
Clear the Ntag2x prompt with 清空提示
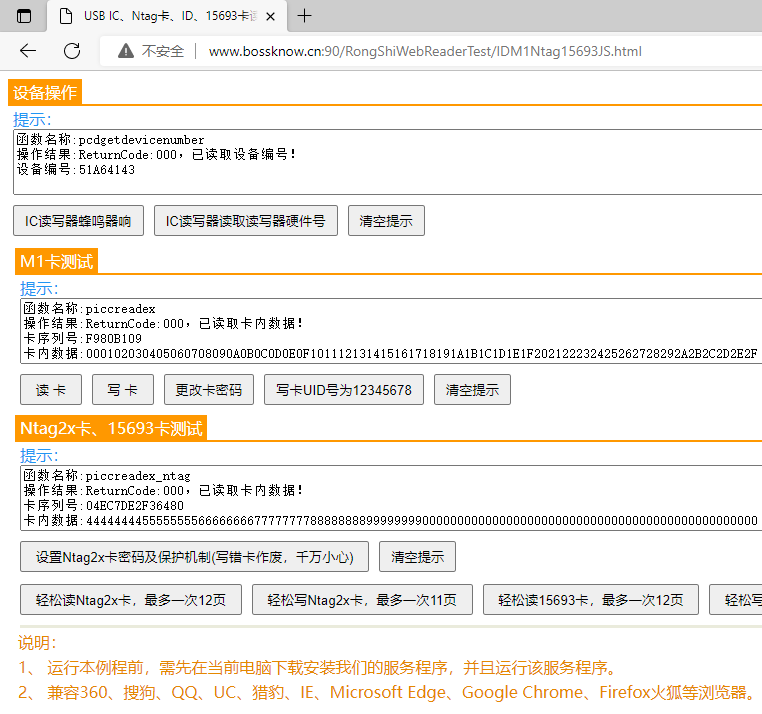(x=417, y=557)
